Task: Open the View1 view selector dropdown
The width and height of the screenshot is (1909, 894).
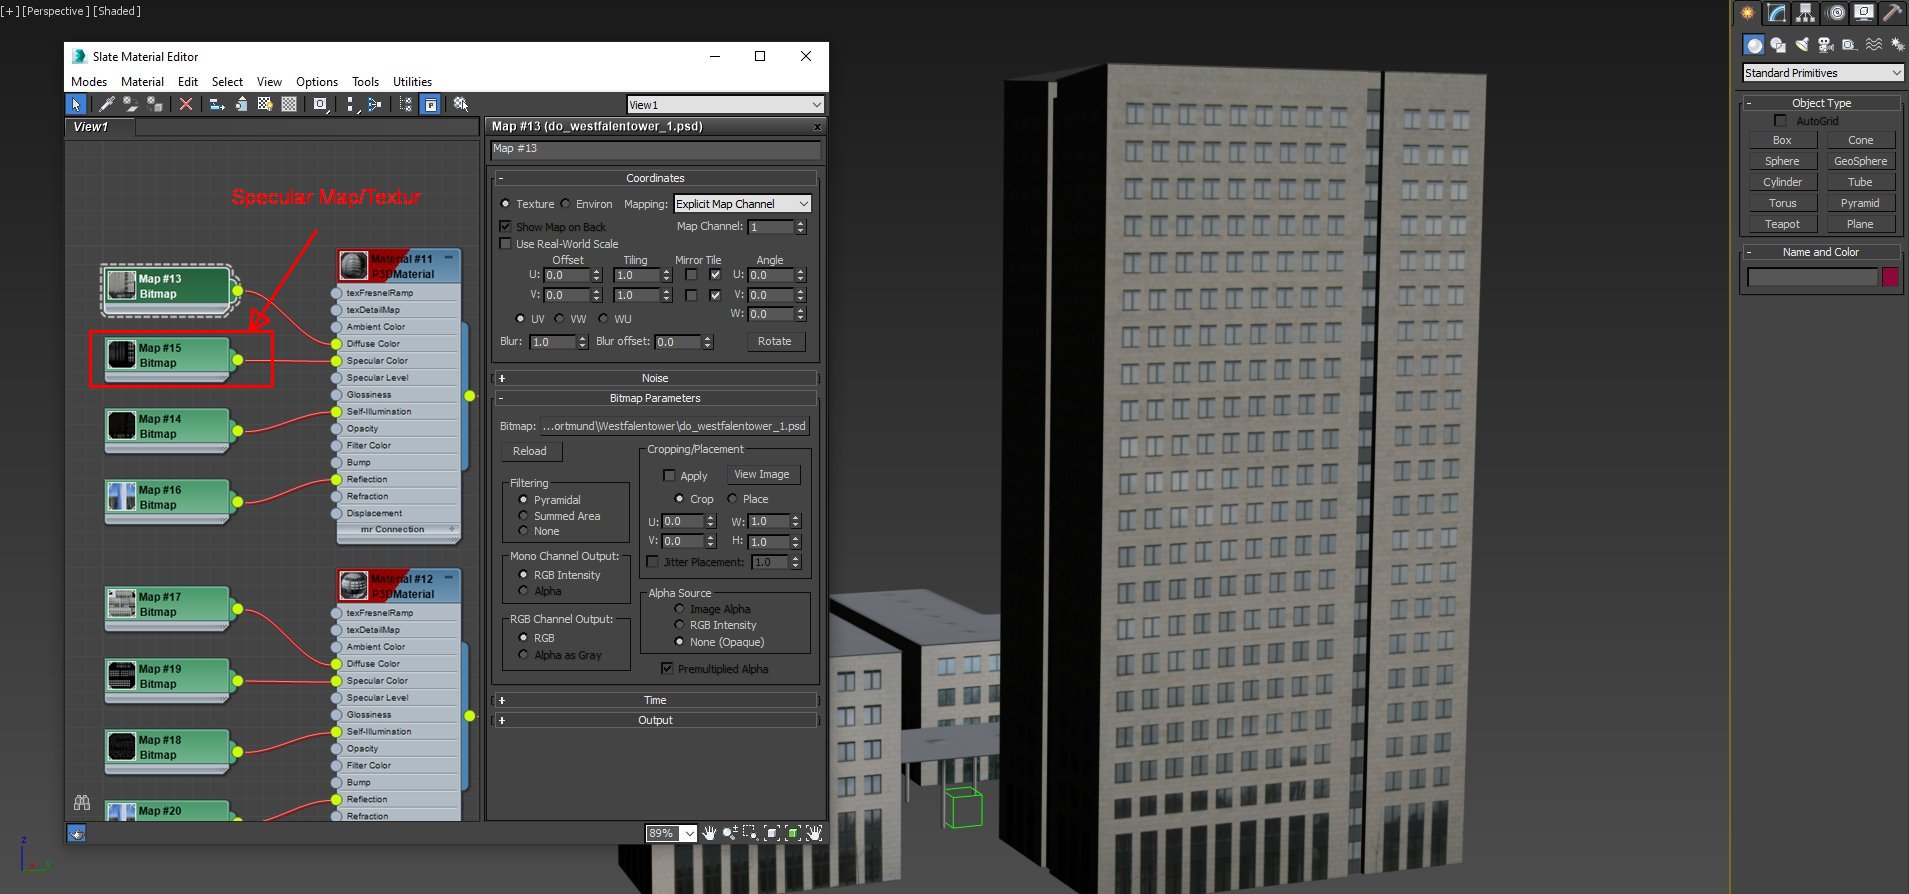Action: coord(725,105)
